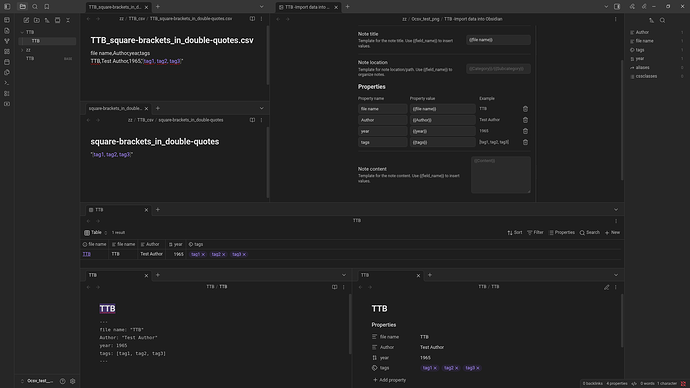Click the Note title template input field

pos(498,40)
